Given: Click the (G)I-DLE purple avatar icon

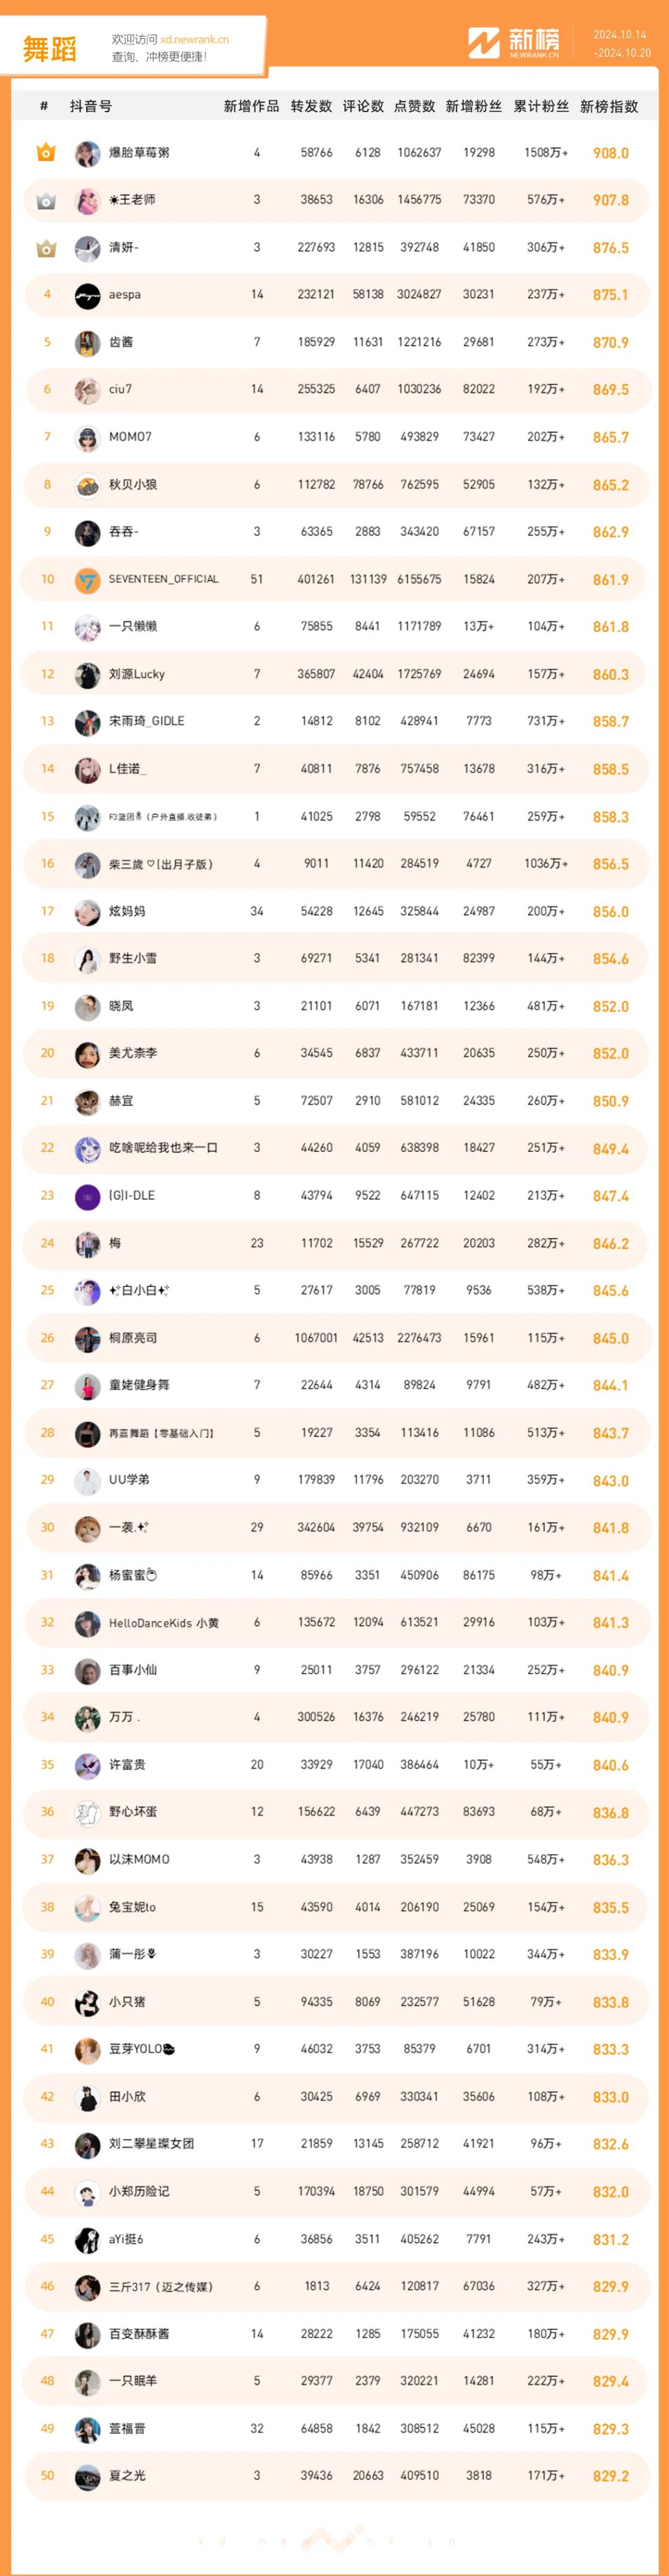Looking at the screenshot, I should [x=88, y=1196].
